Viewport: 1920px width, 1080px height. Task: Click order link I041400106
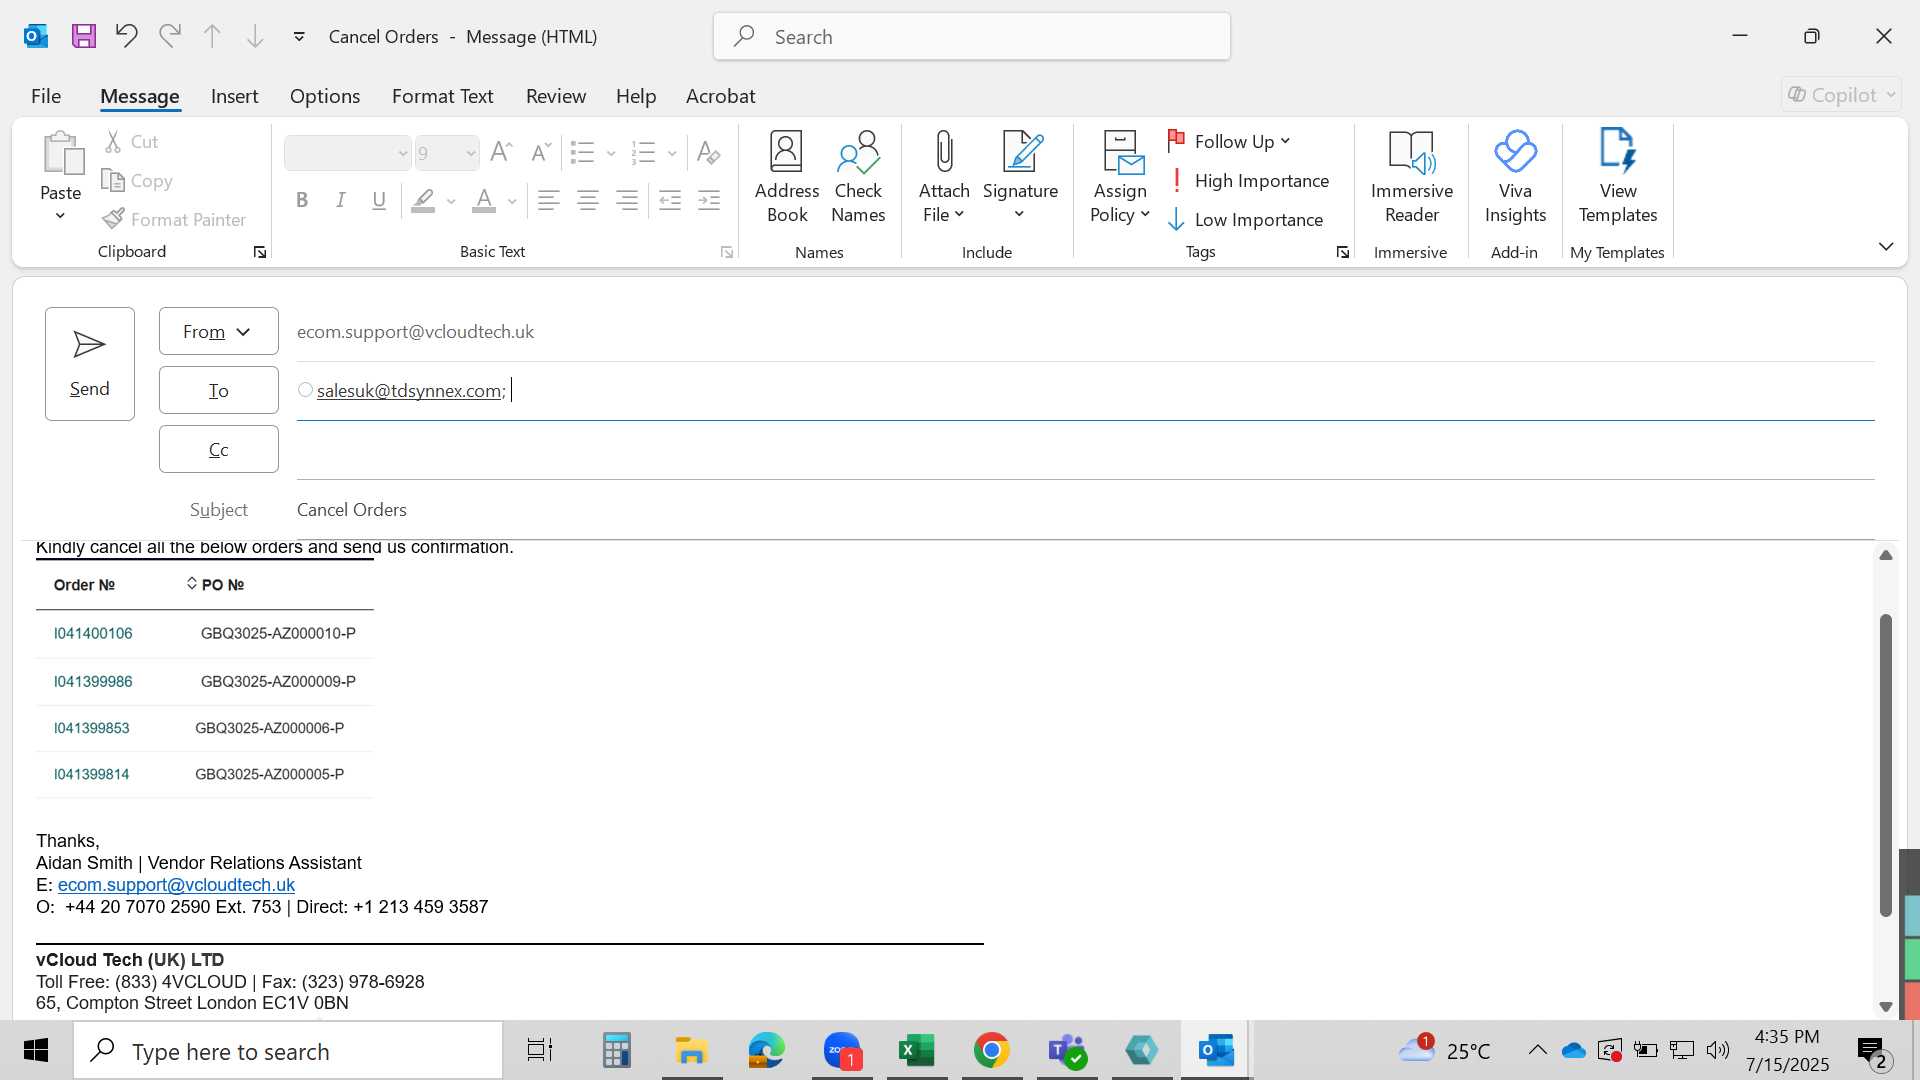pyautogui.click(x=93, y=633)
